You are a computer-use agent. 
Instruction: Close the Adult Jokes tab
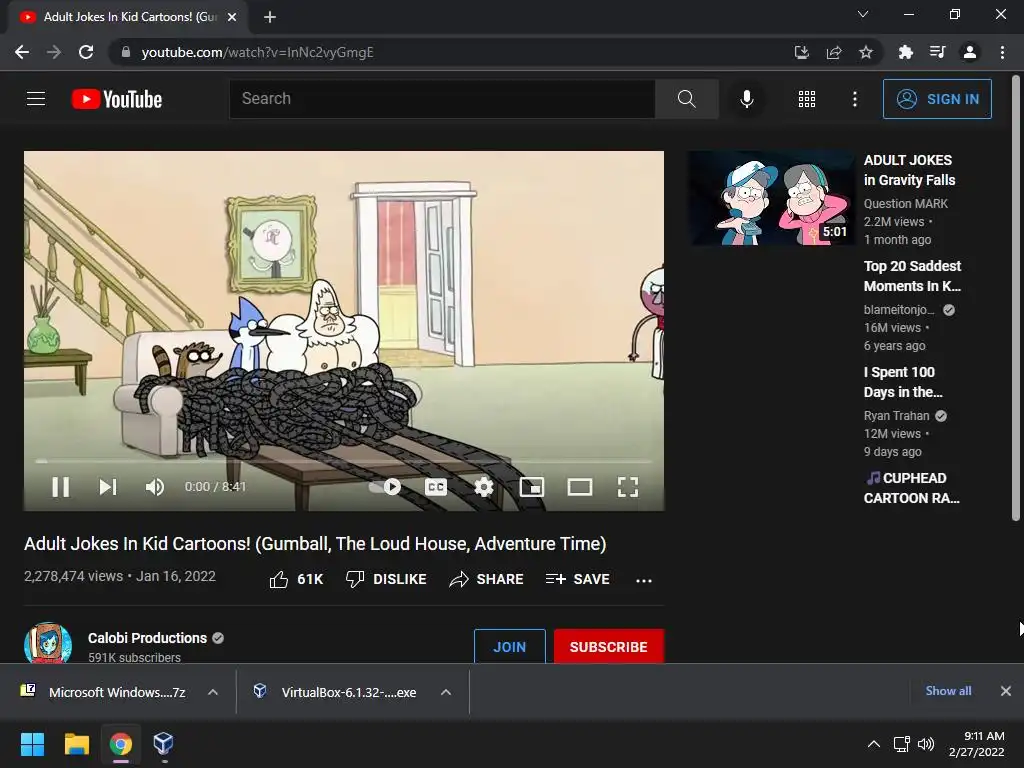232,17
